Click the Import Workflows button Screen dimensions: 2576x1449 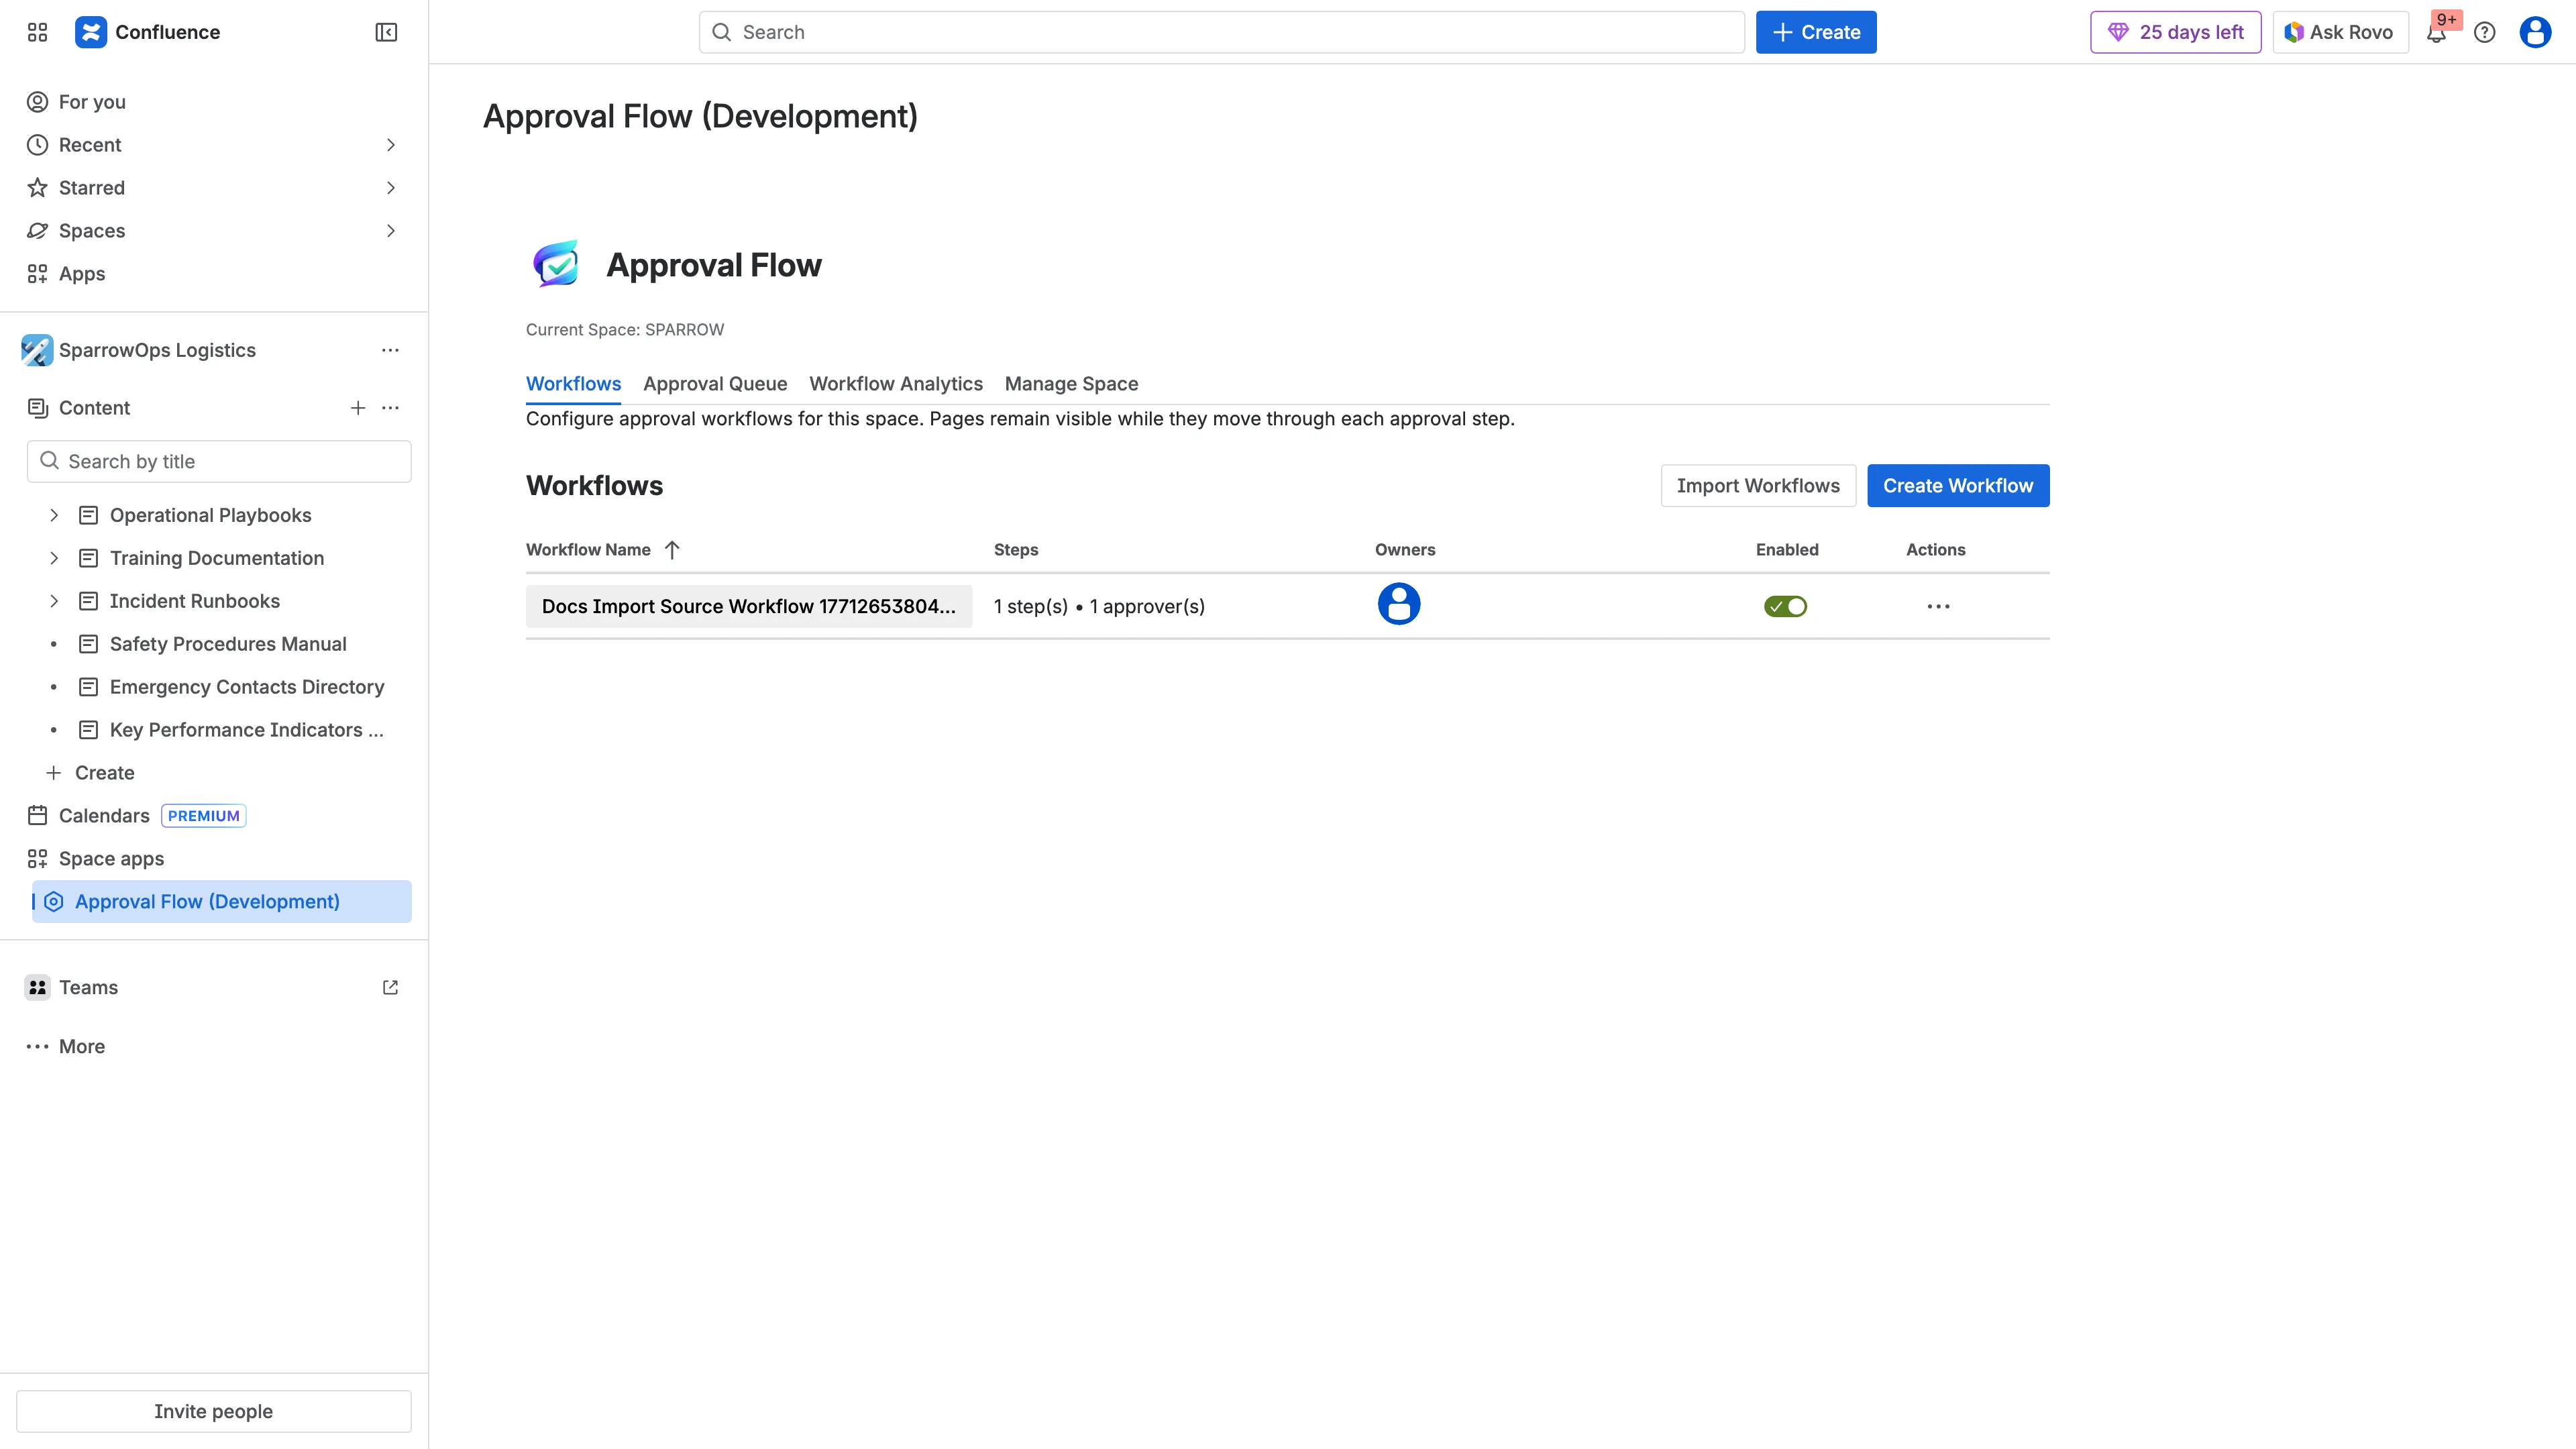(x=1757, y=485)
